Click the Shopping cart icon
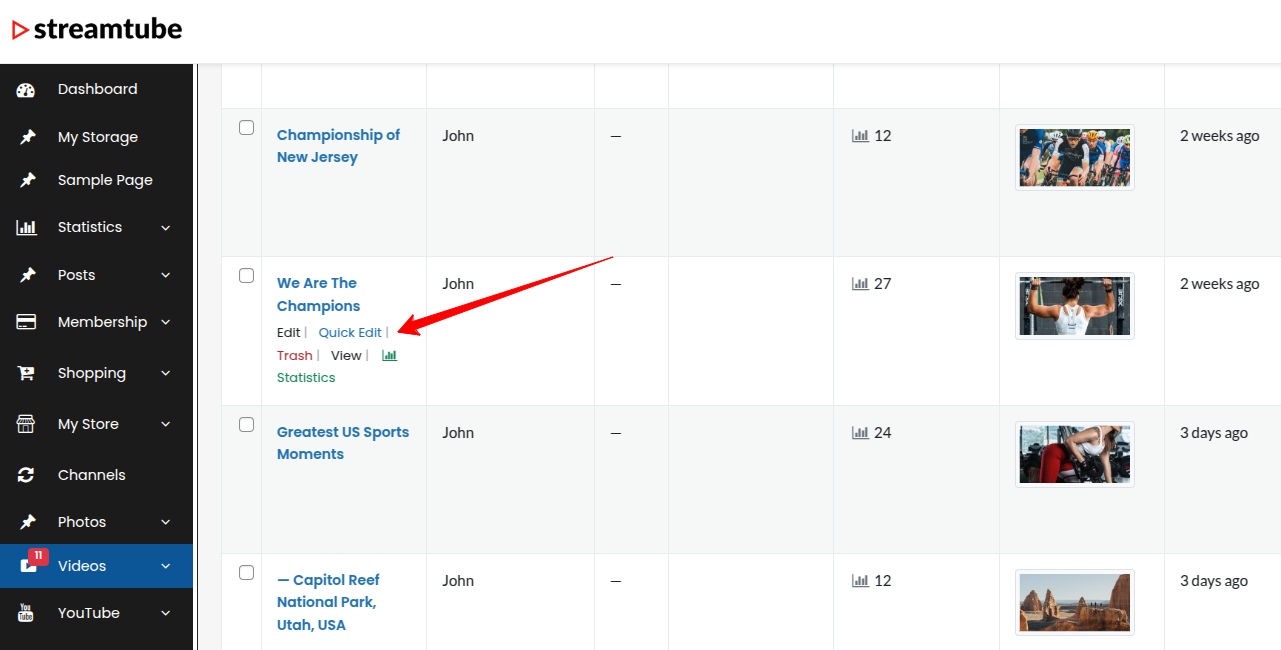Image resolution: width=1281 pixels, height=650 pixels. pyautogui.click(x=26, y=374)
